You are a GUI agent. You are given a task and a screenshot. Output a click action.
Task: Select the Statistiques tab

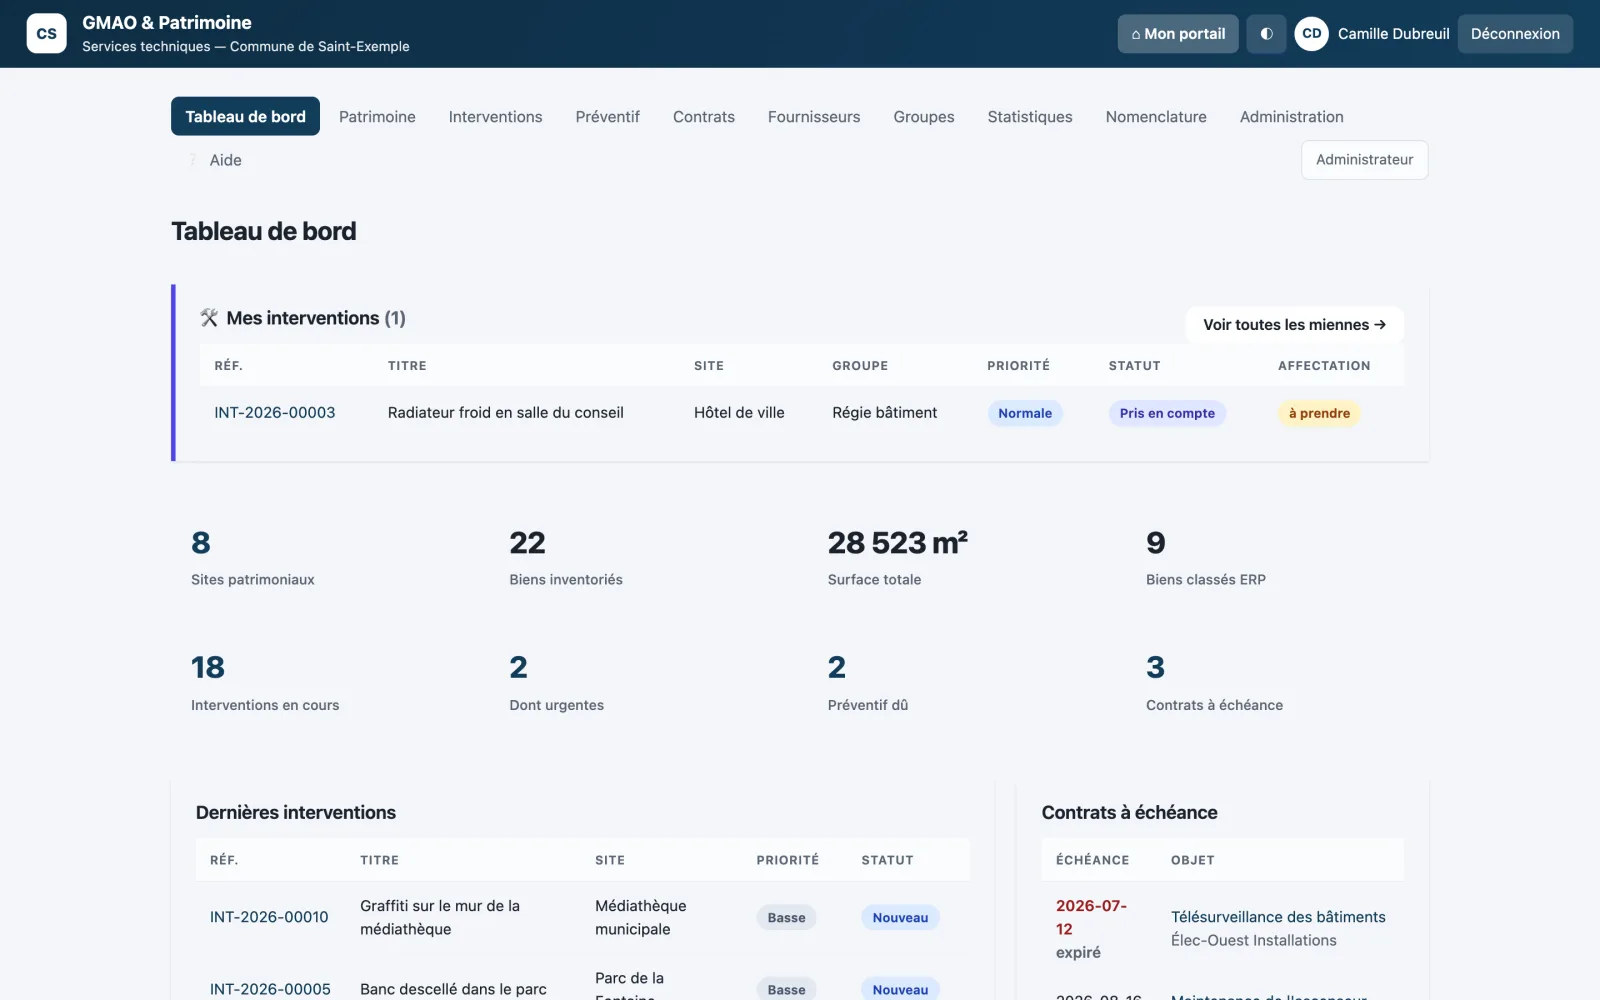tap(1029, 116)
